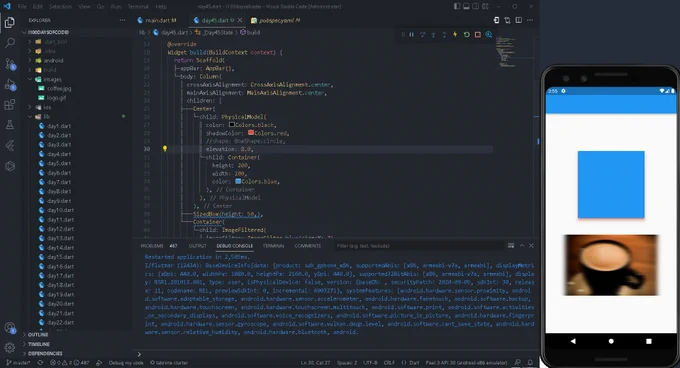Image resolution: width=680 pixels, height=368 pixels.
Task: Switch to main.dart editor tab
Action: tap(160, 20)
